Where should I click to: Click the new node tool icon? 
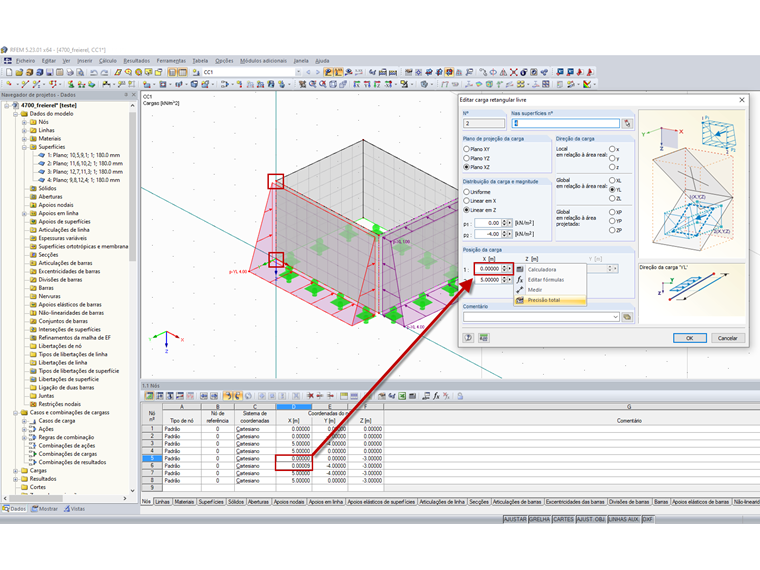coord(9,84)
